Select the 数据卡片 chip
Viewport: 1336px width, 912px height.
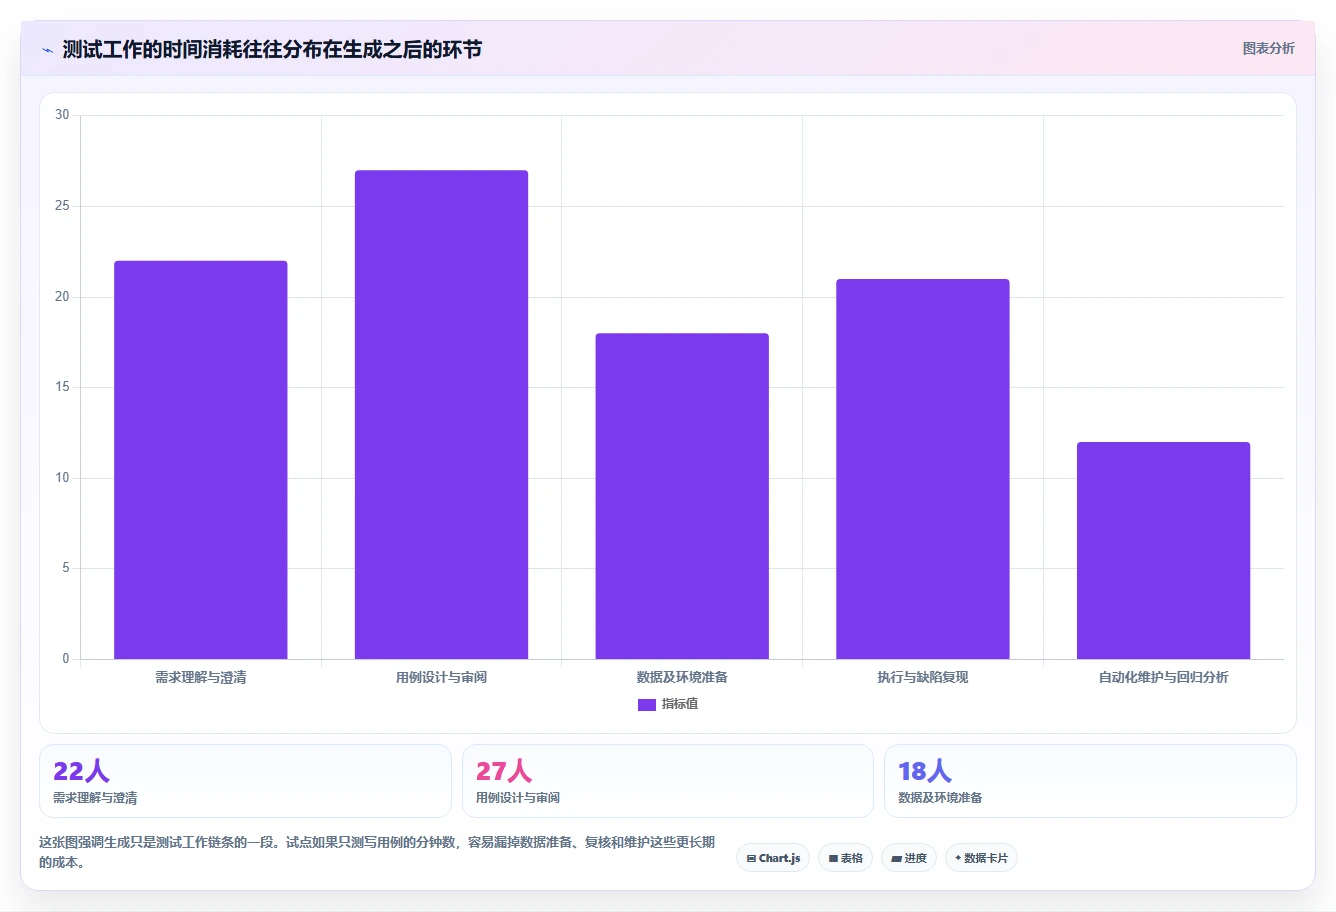[x=981, y=858]
